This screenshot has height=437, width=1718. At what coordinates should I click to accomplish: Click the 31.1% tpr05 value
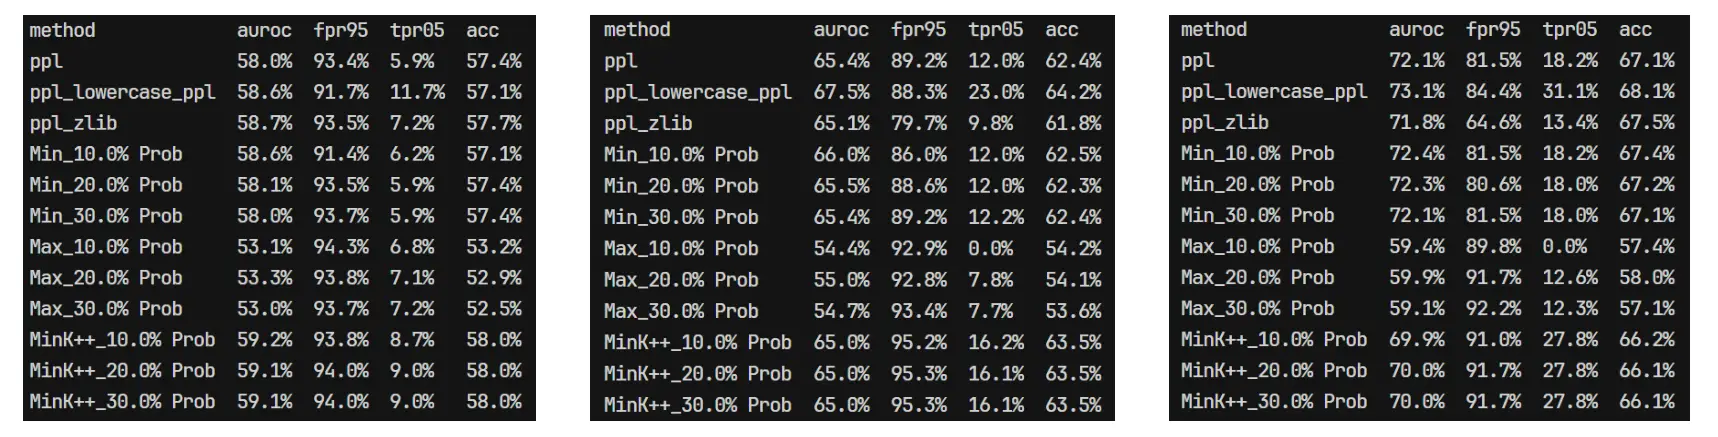1570,91
